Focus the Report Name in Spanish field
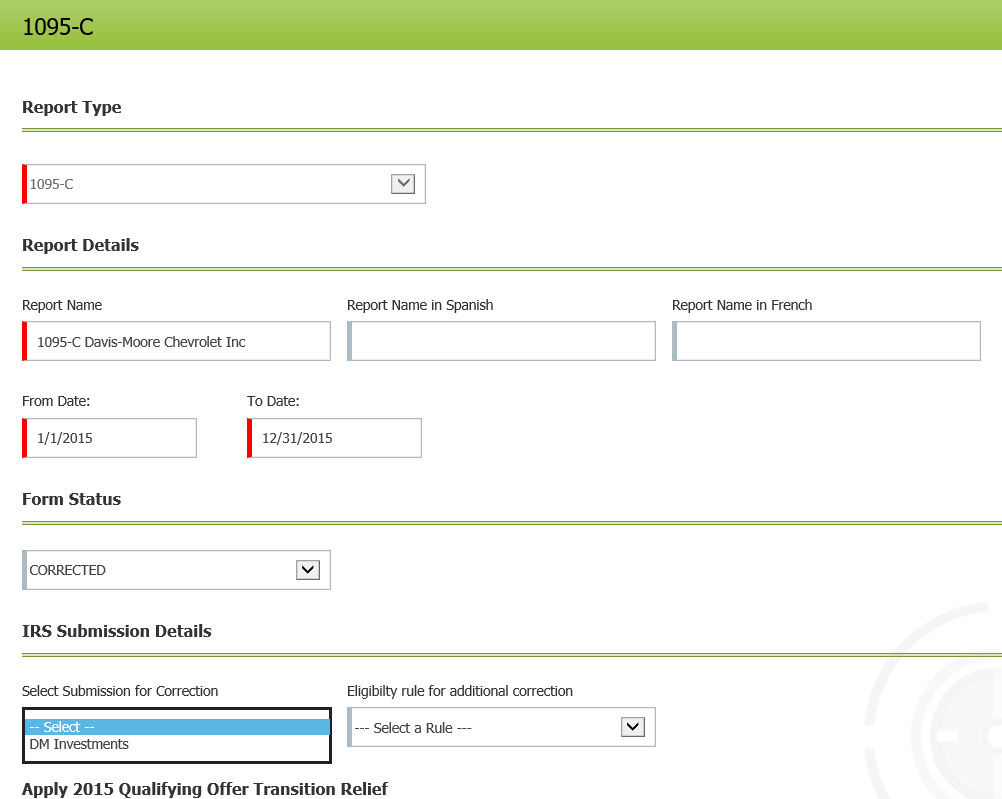Viewport: 1002px width, 799px height. point(502,342)
